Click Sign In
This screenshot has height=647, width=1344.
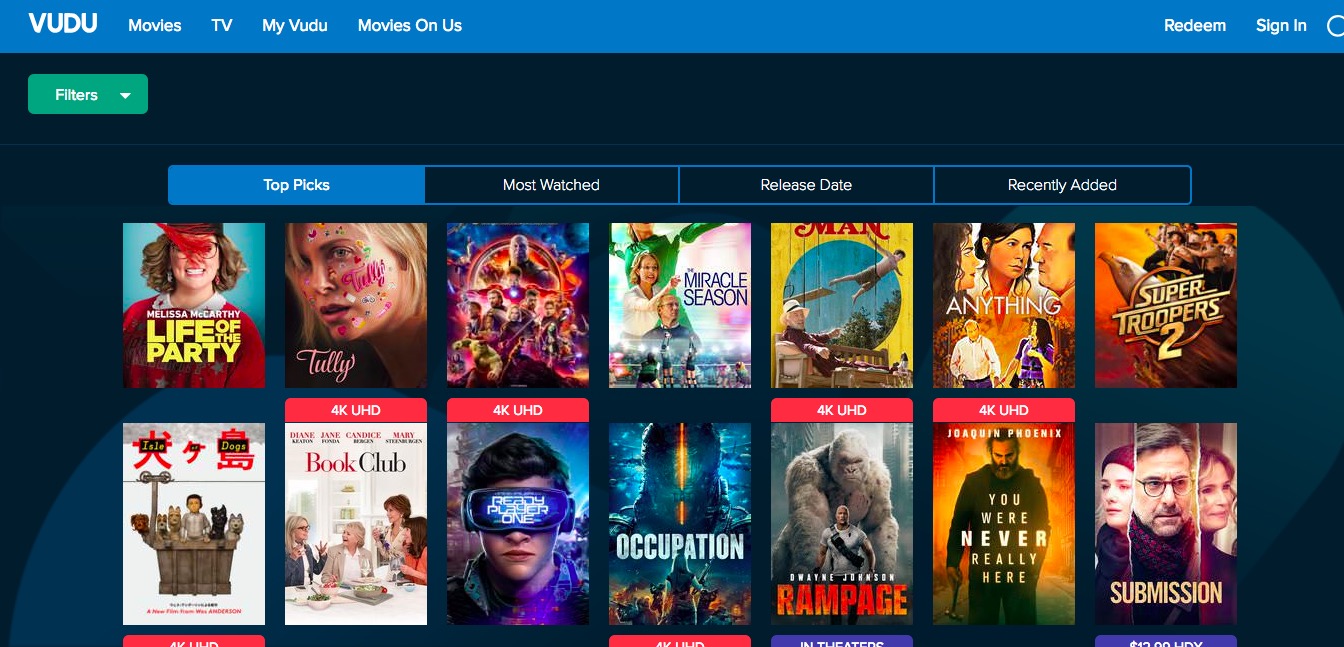[x=1281, y=26]
